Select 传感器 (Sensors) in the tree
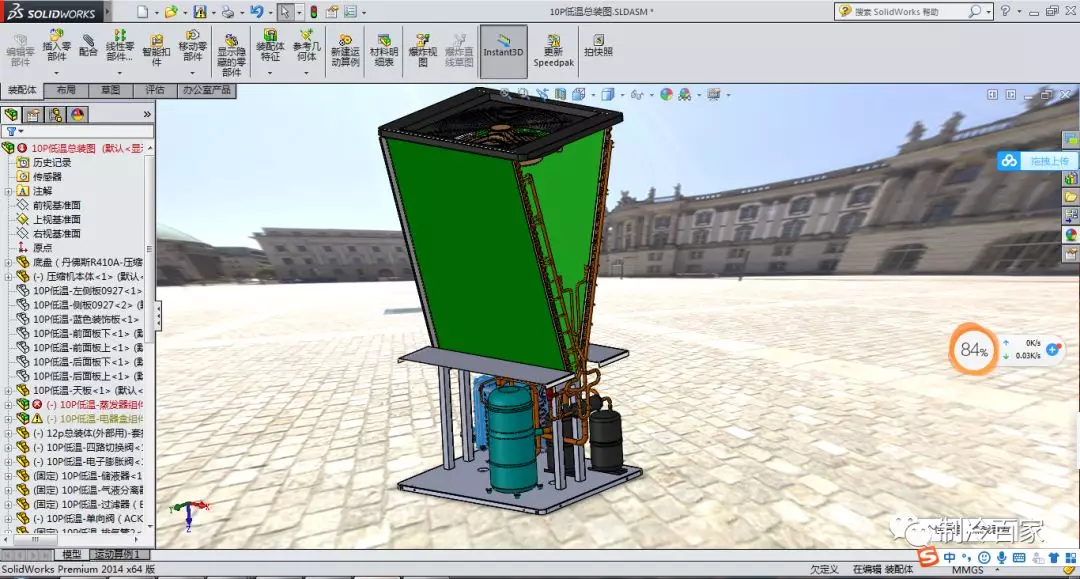Screen dimensions: 1080x579 coord(47,177)
